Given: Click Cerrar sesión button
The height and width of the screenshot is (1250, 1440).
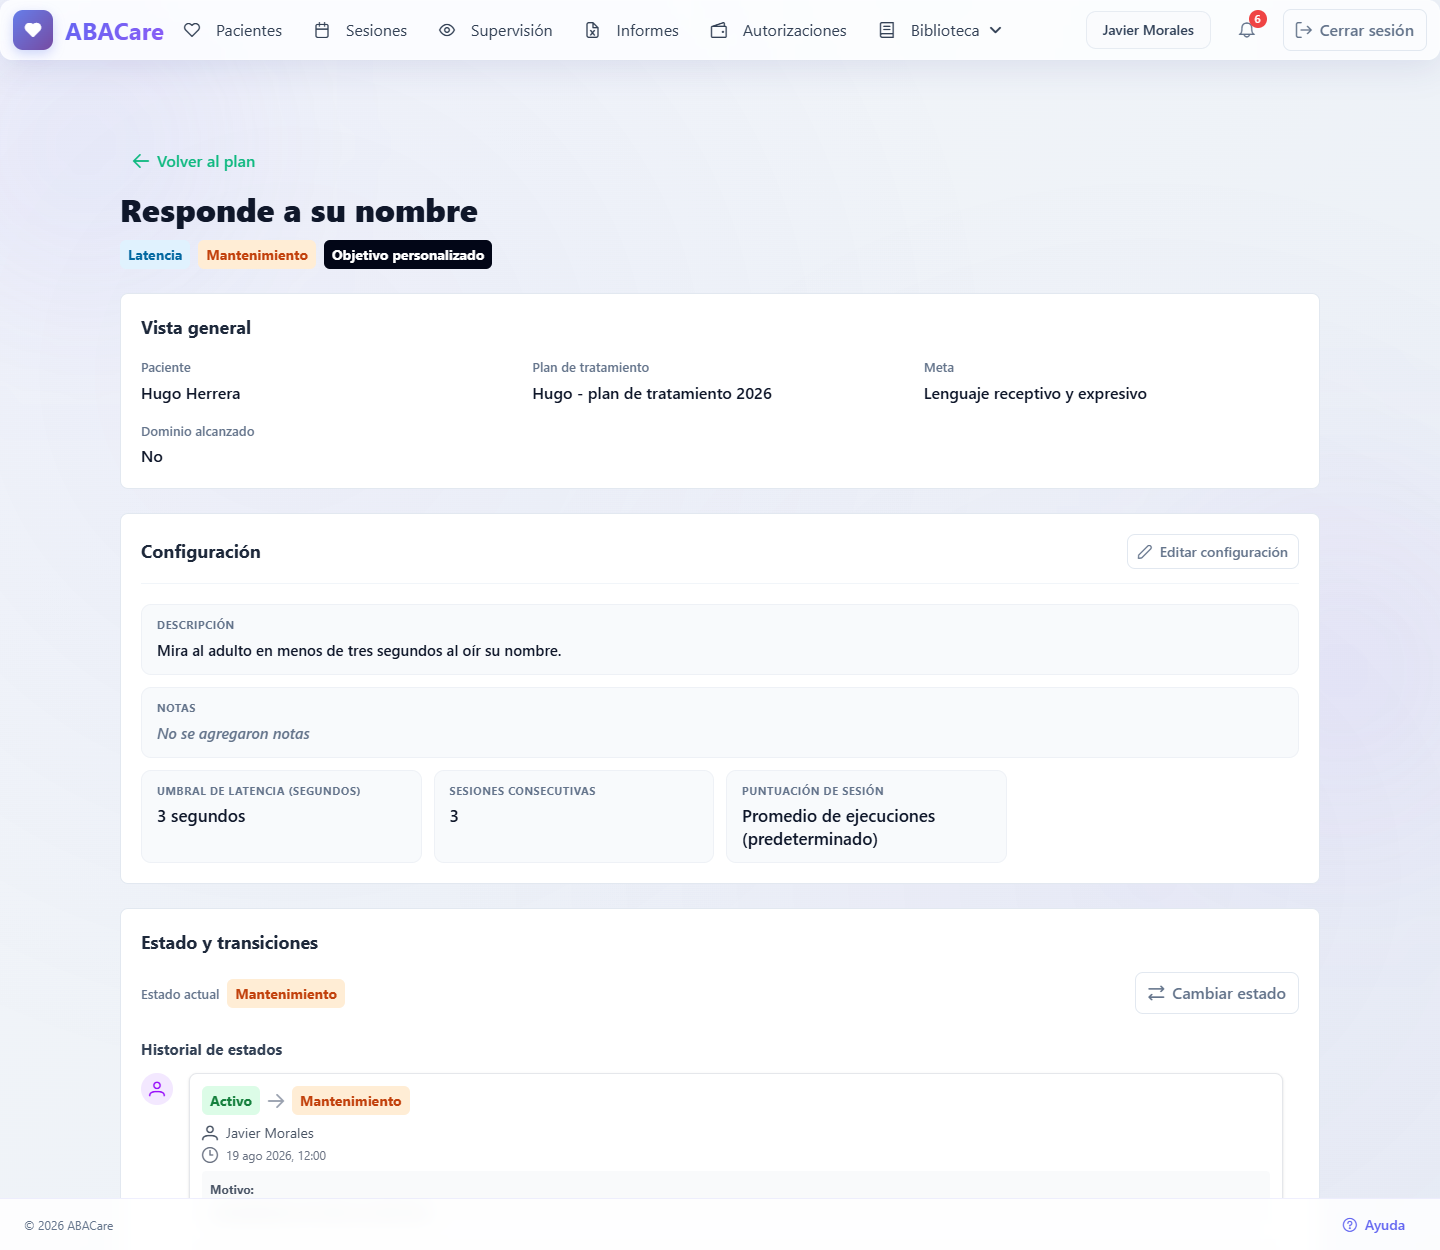Looking at the screenshot, I should [x=1355, y=30].
